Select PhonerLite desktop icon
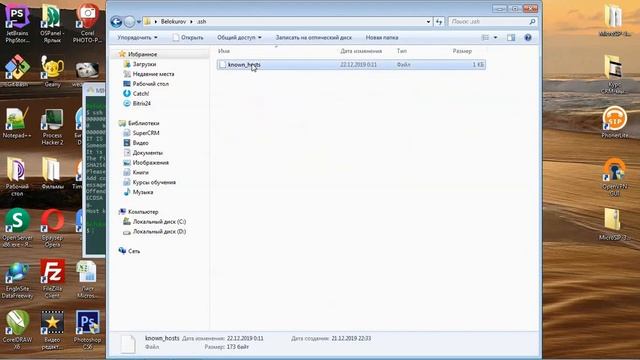Viewport: 640px width, 360px height. pos(614,122)
